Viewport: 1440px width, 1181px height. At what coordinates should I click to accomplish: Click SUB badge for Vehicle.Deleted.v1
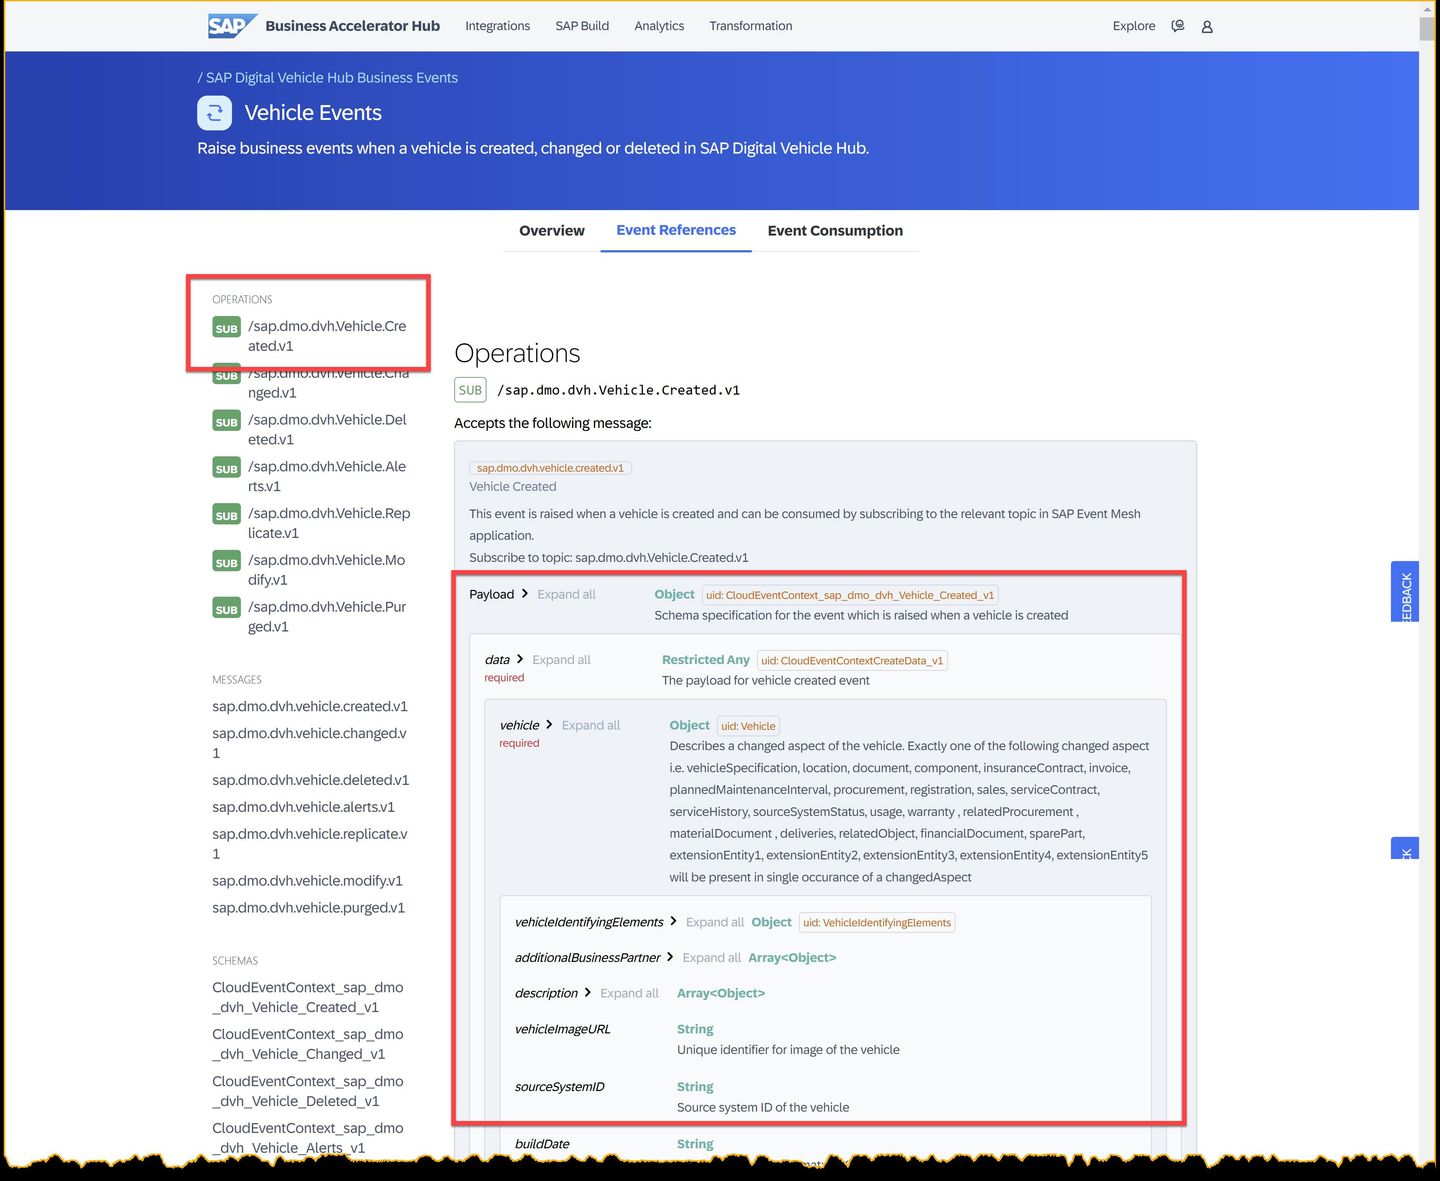[227, 422]
